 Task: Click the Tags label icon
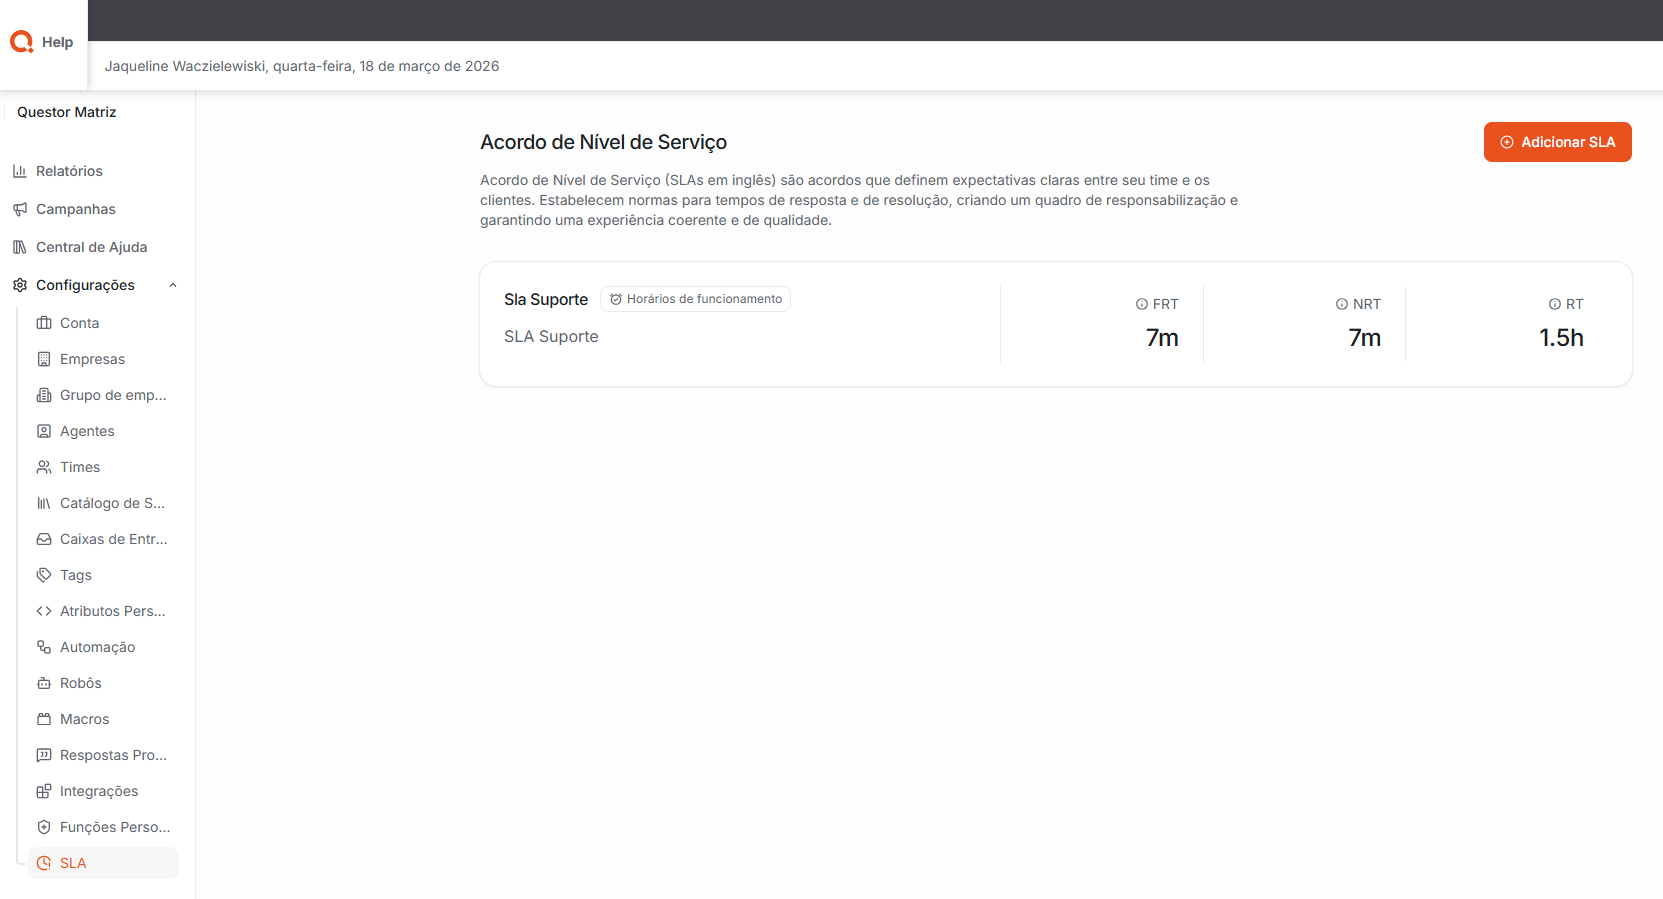click(44, 575)
